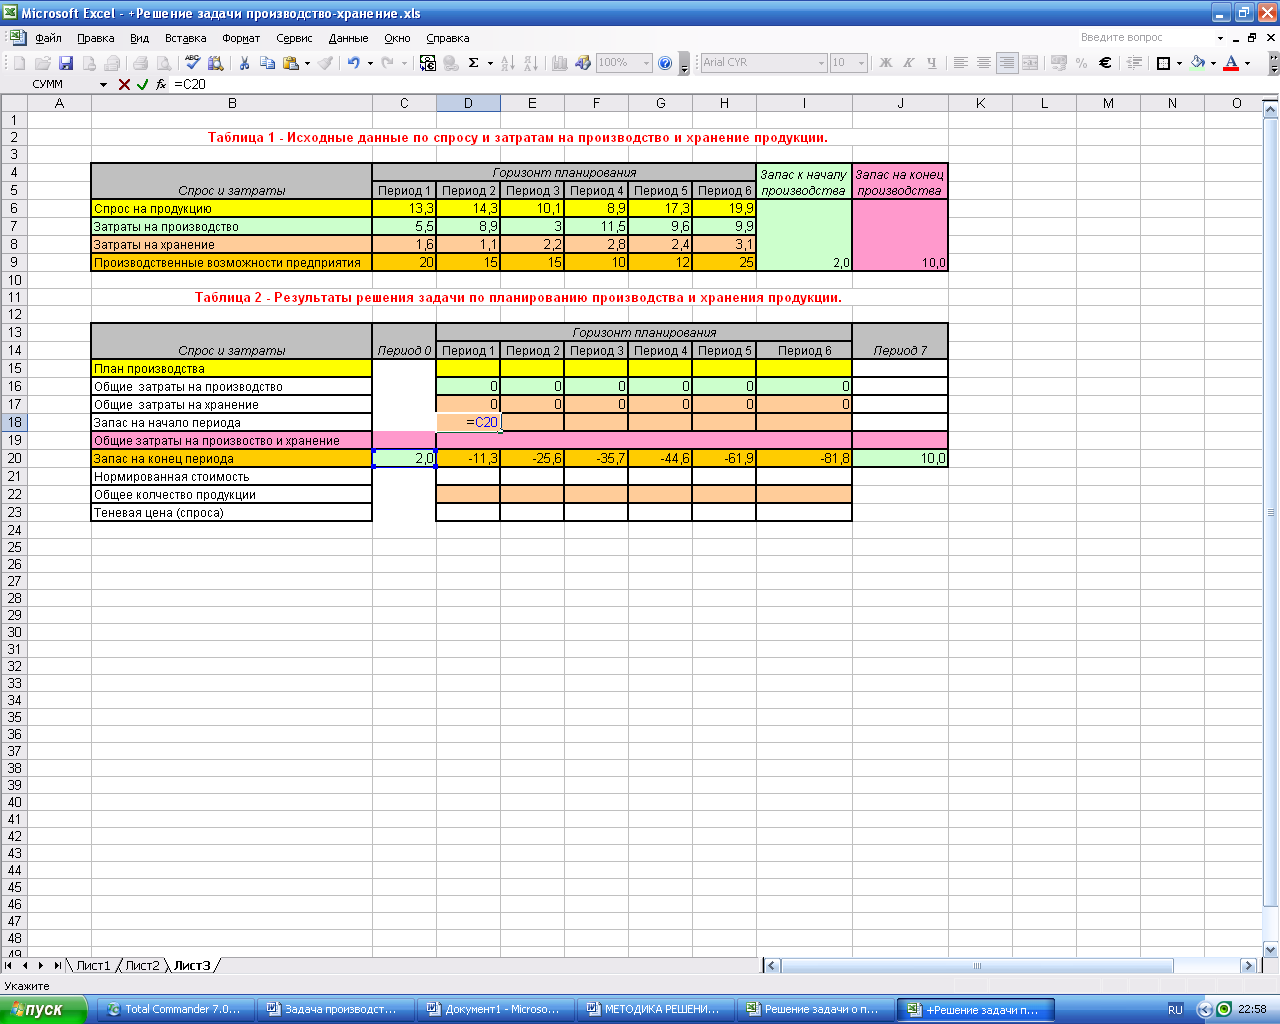This screenshot has width=1280, height=1024.
Task: Select cell showing 10,0 in row 20
Action: coord(900,458)
